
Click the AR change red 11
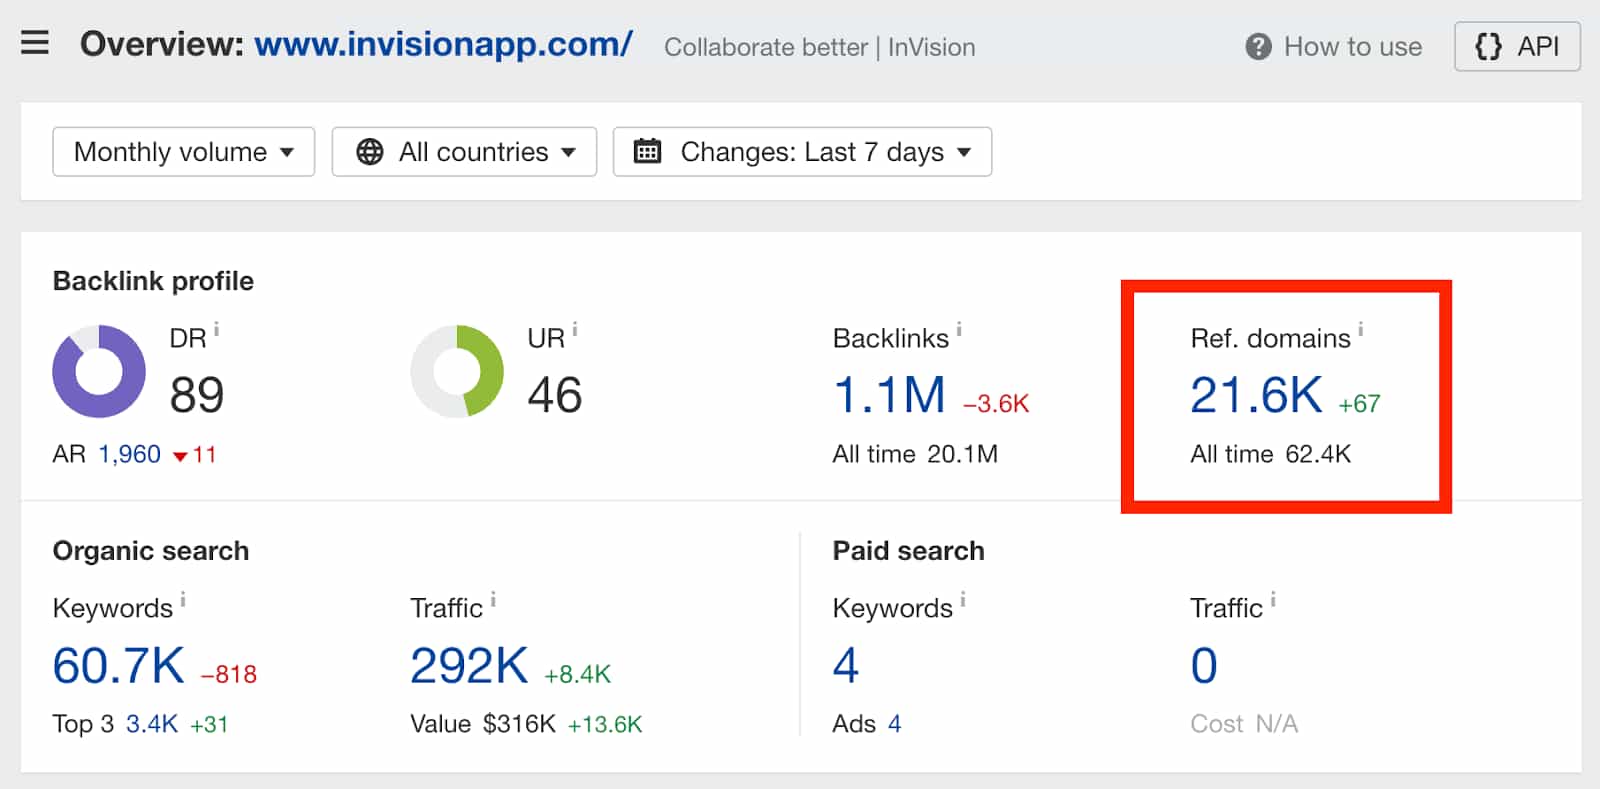[x=195, y=455]
